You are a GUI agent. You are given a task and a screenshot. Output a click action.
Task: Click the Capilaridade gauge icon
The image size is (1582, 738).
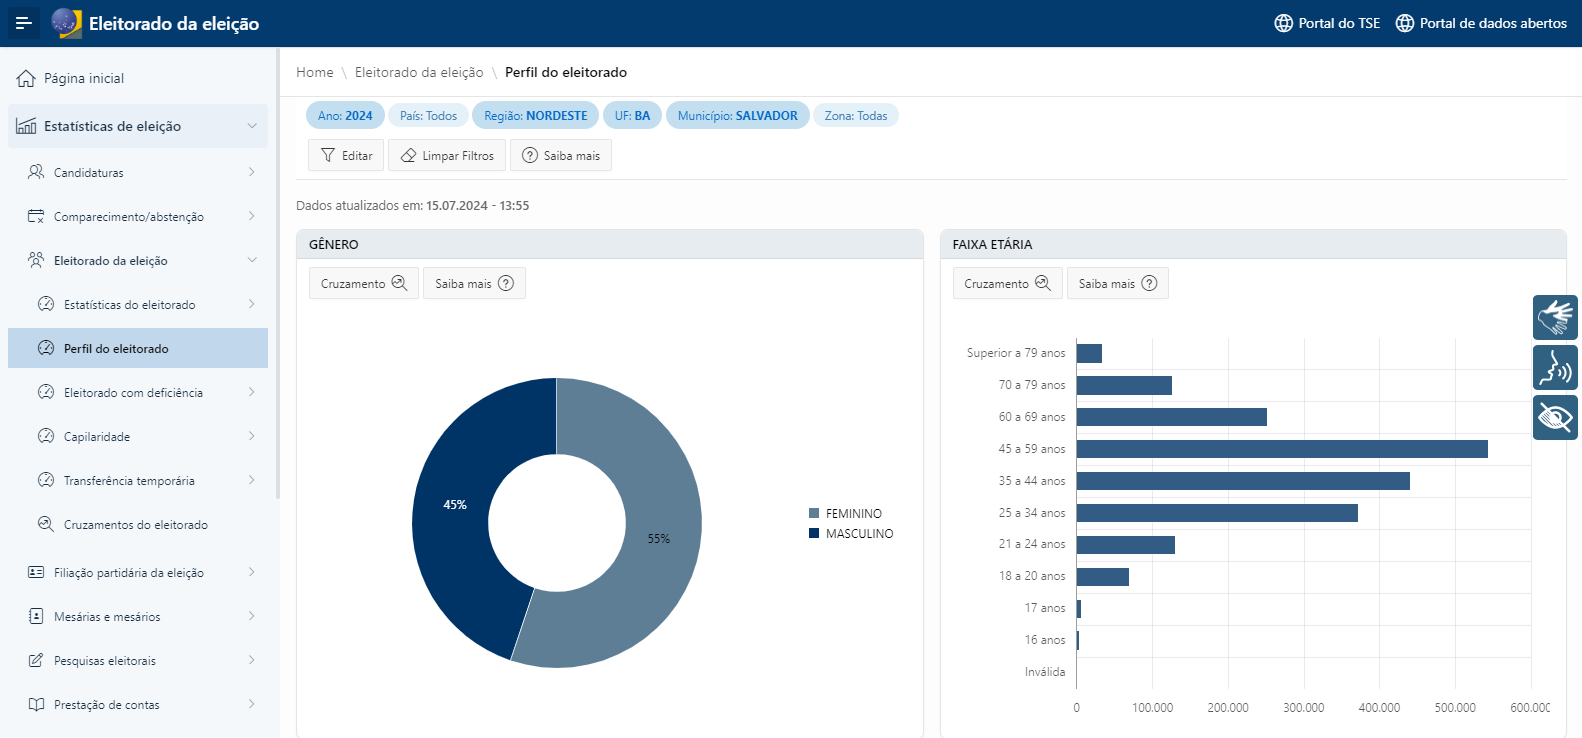pos(46,436)
